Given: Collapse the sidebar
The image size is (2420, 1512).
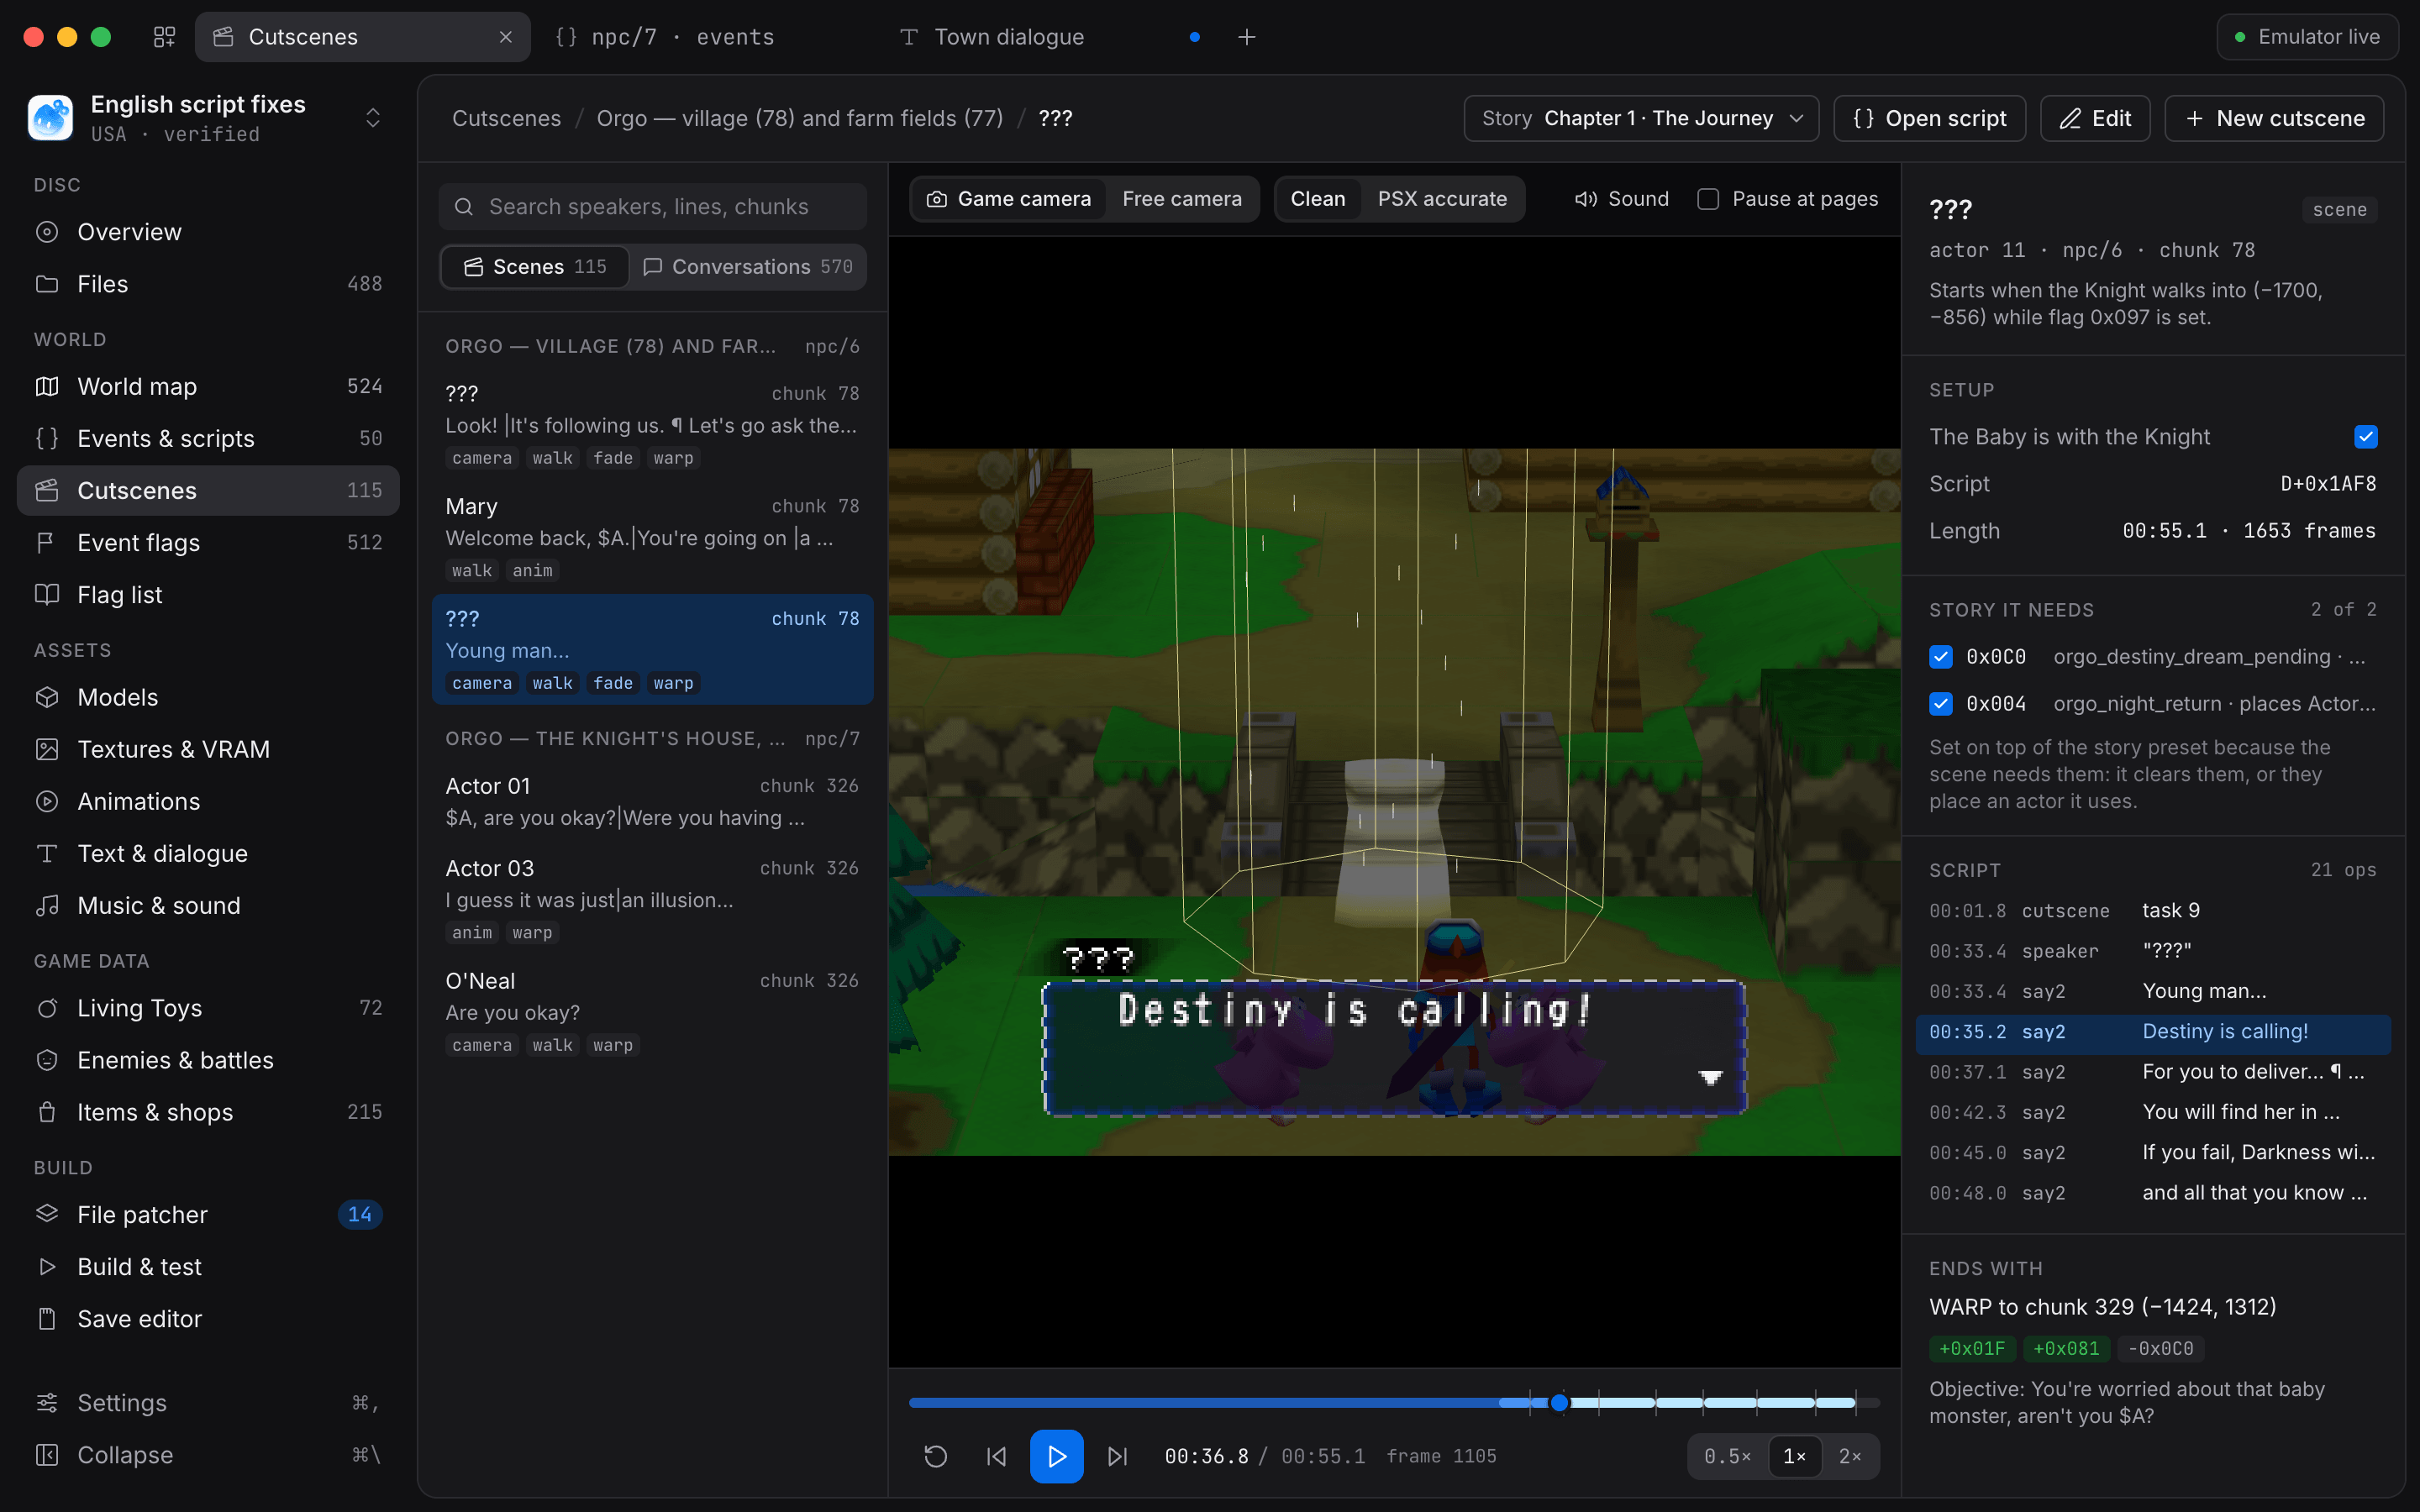Looking at the screenshot, I should click(x=208, y=1455).
